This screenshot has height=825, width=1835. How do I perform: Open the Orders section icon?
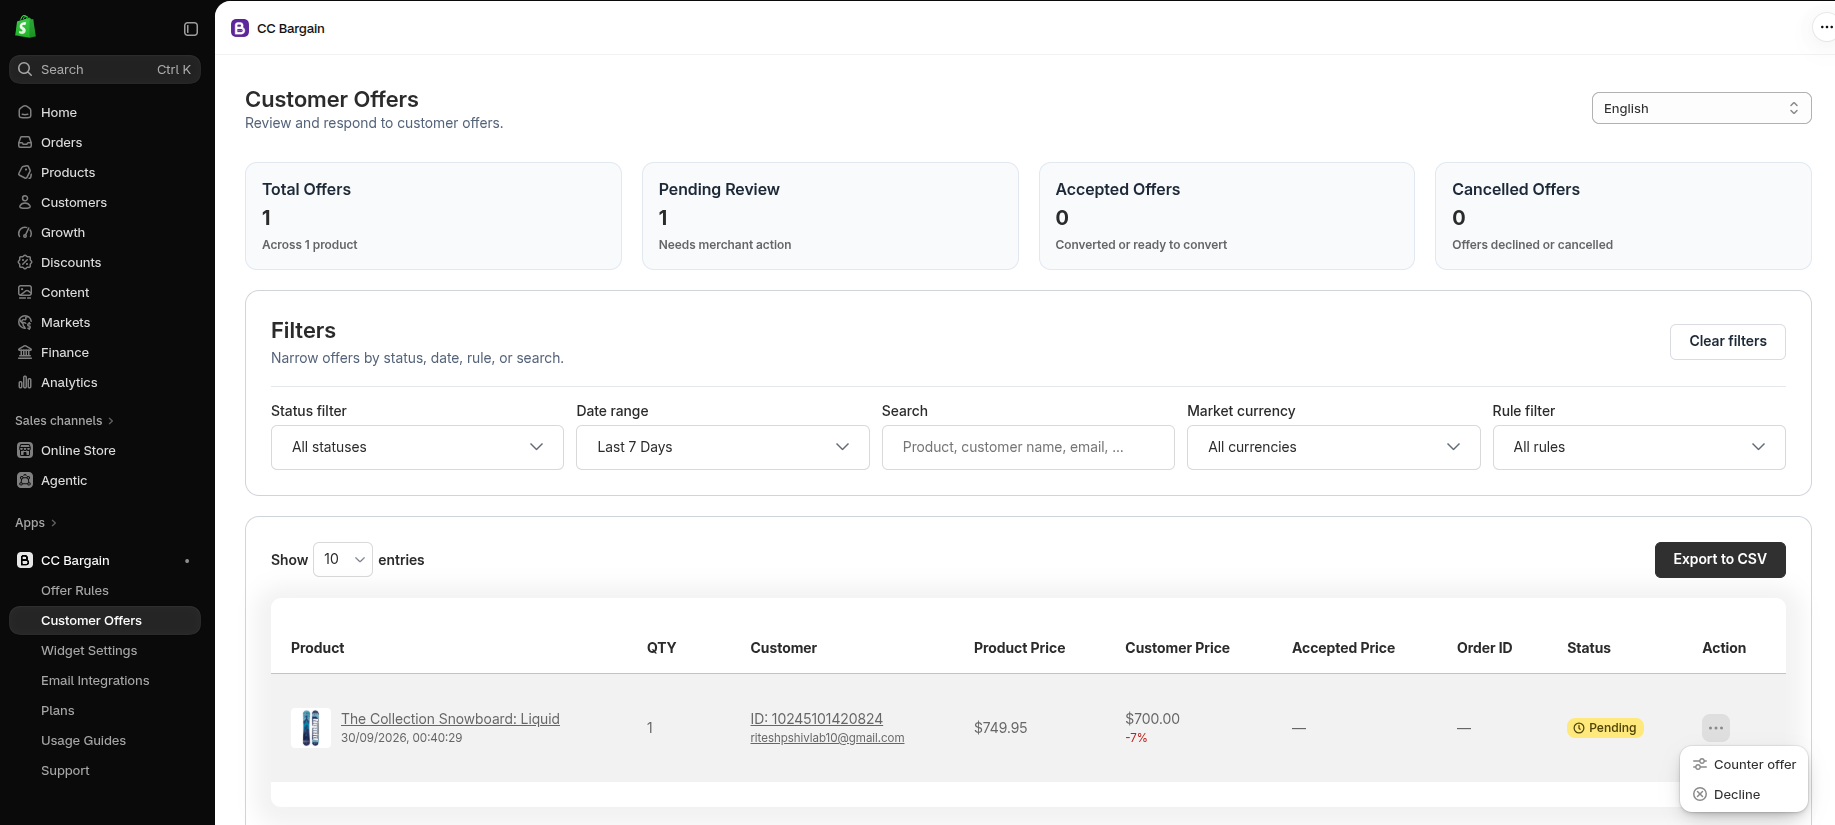pos(25,142)
